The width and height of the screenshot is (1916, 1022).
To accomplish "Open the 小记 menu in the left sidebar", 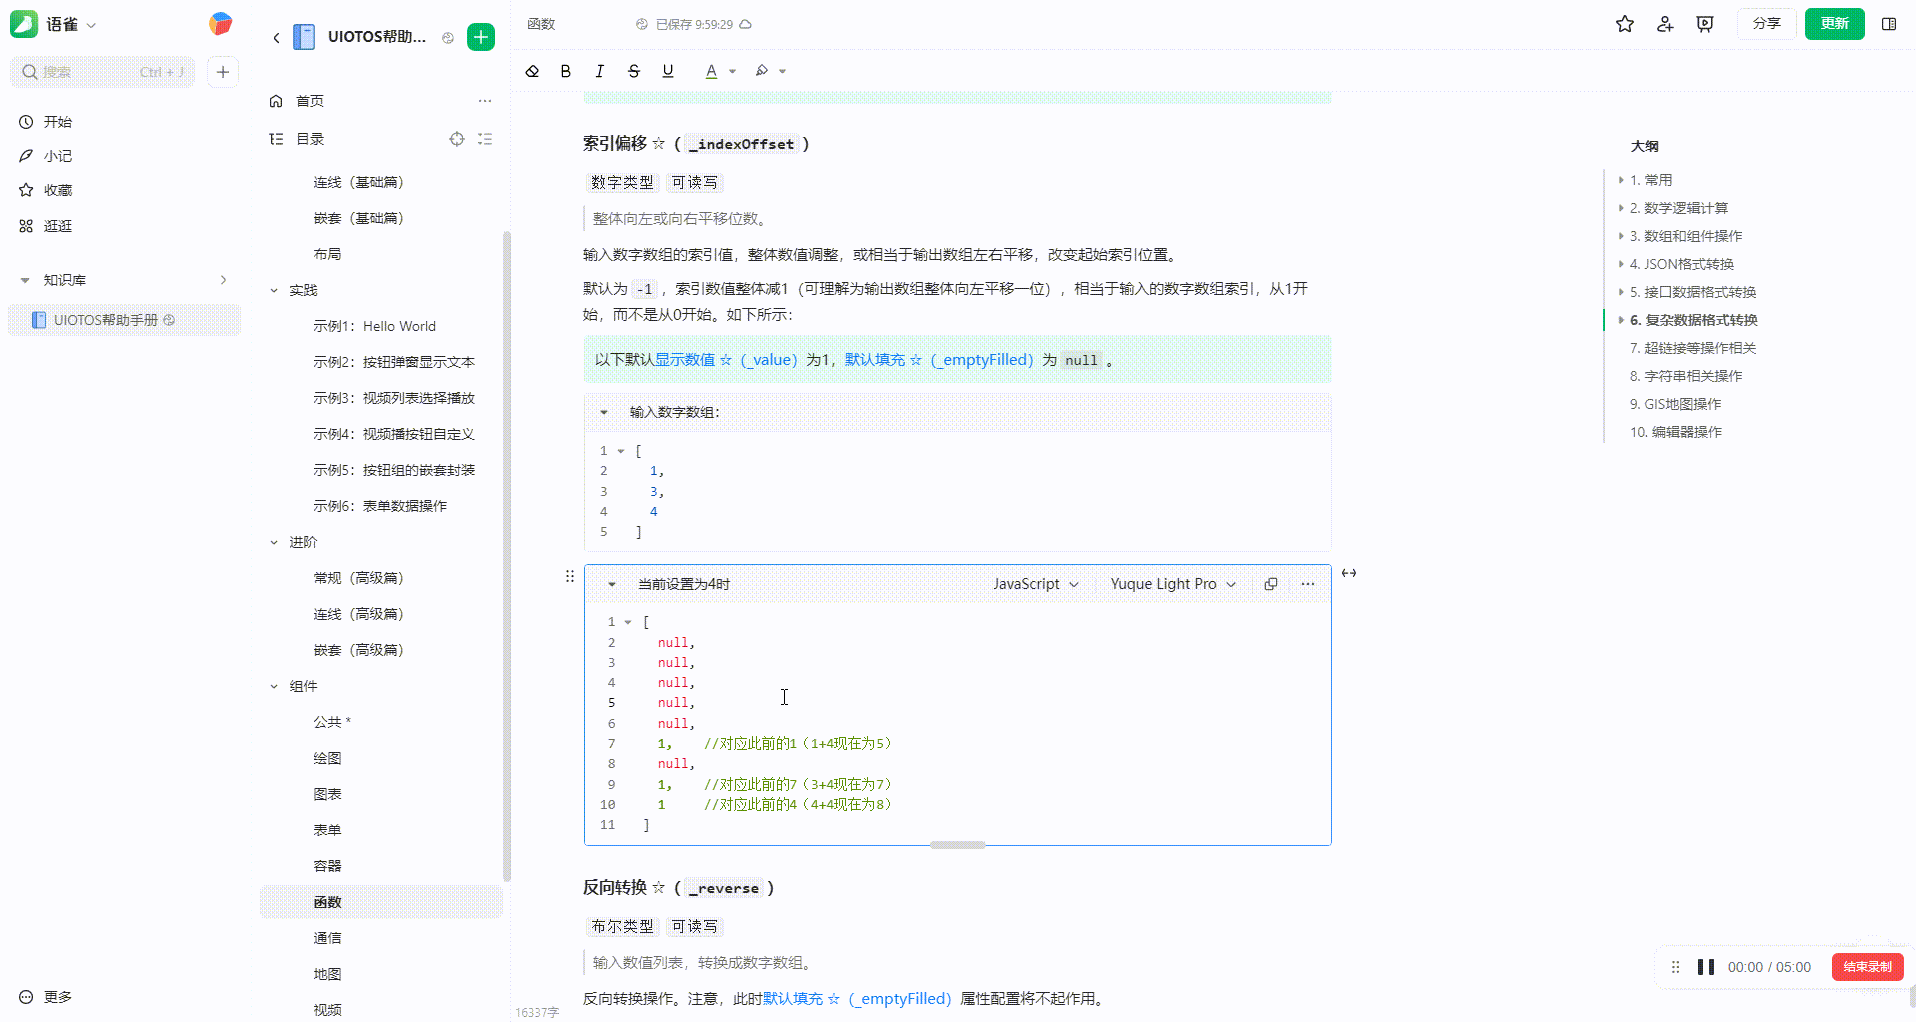I will point(56,156).
